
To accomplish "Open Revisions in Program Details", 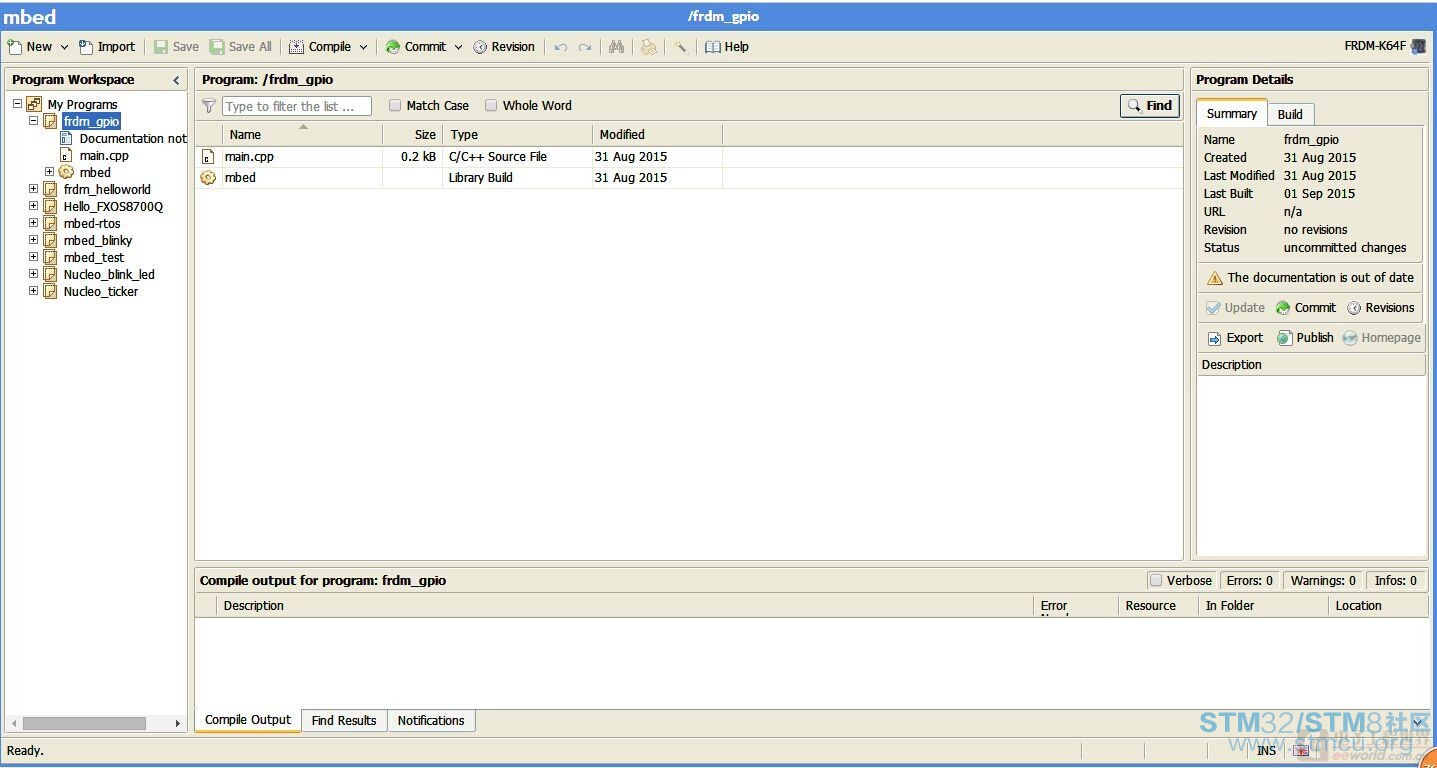I will point(1380,308).
